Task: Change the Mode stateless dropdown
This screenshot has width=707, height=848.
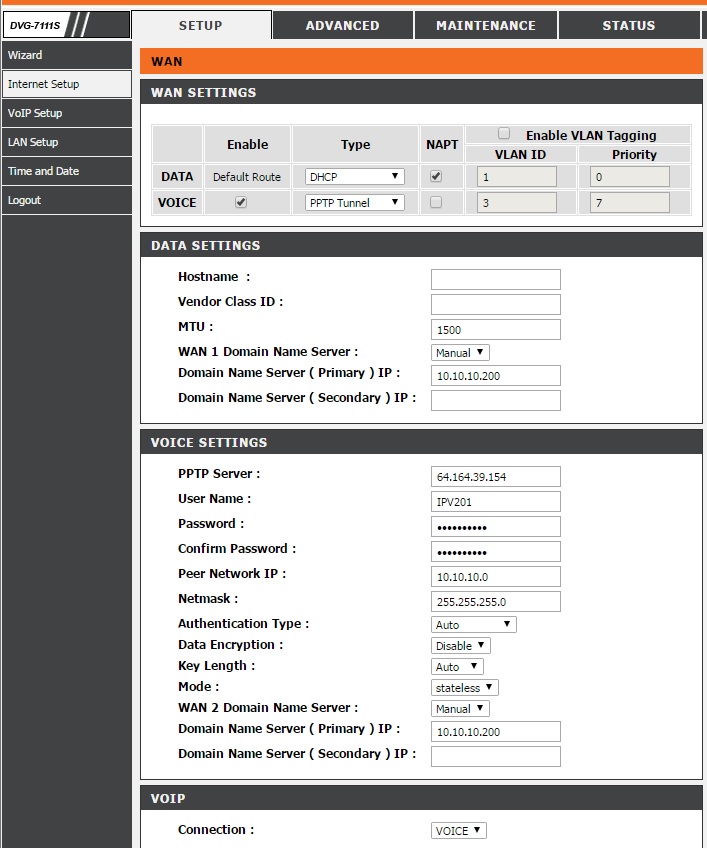Action: 464,687
